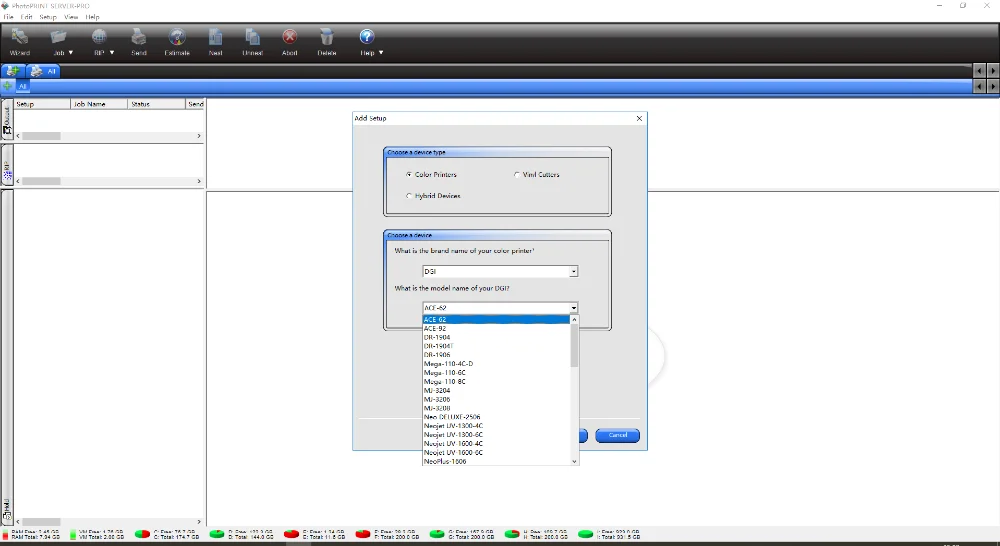Open the View menu
Screen dimensions: 1000x546
point(71,17)
